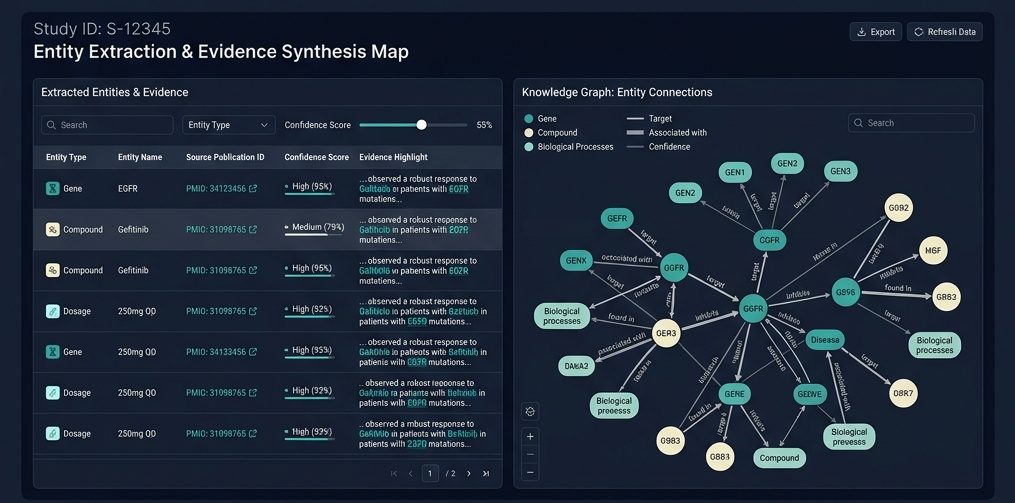Open the Entity Type dropdown filter
The image size is (1015, 503).
click(229, 125)
